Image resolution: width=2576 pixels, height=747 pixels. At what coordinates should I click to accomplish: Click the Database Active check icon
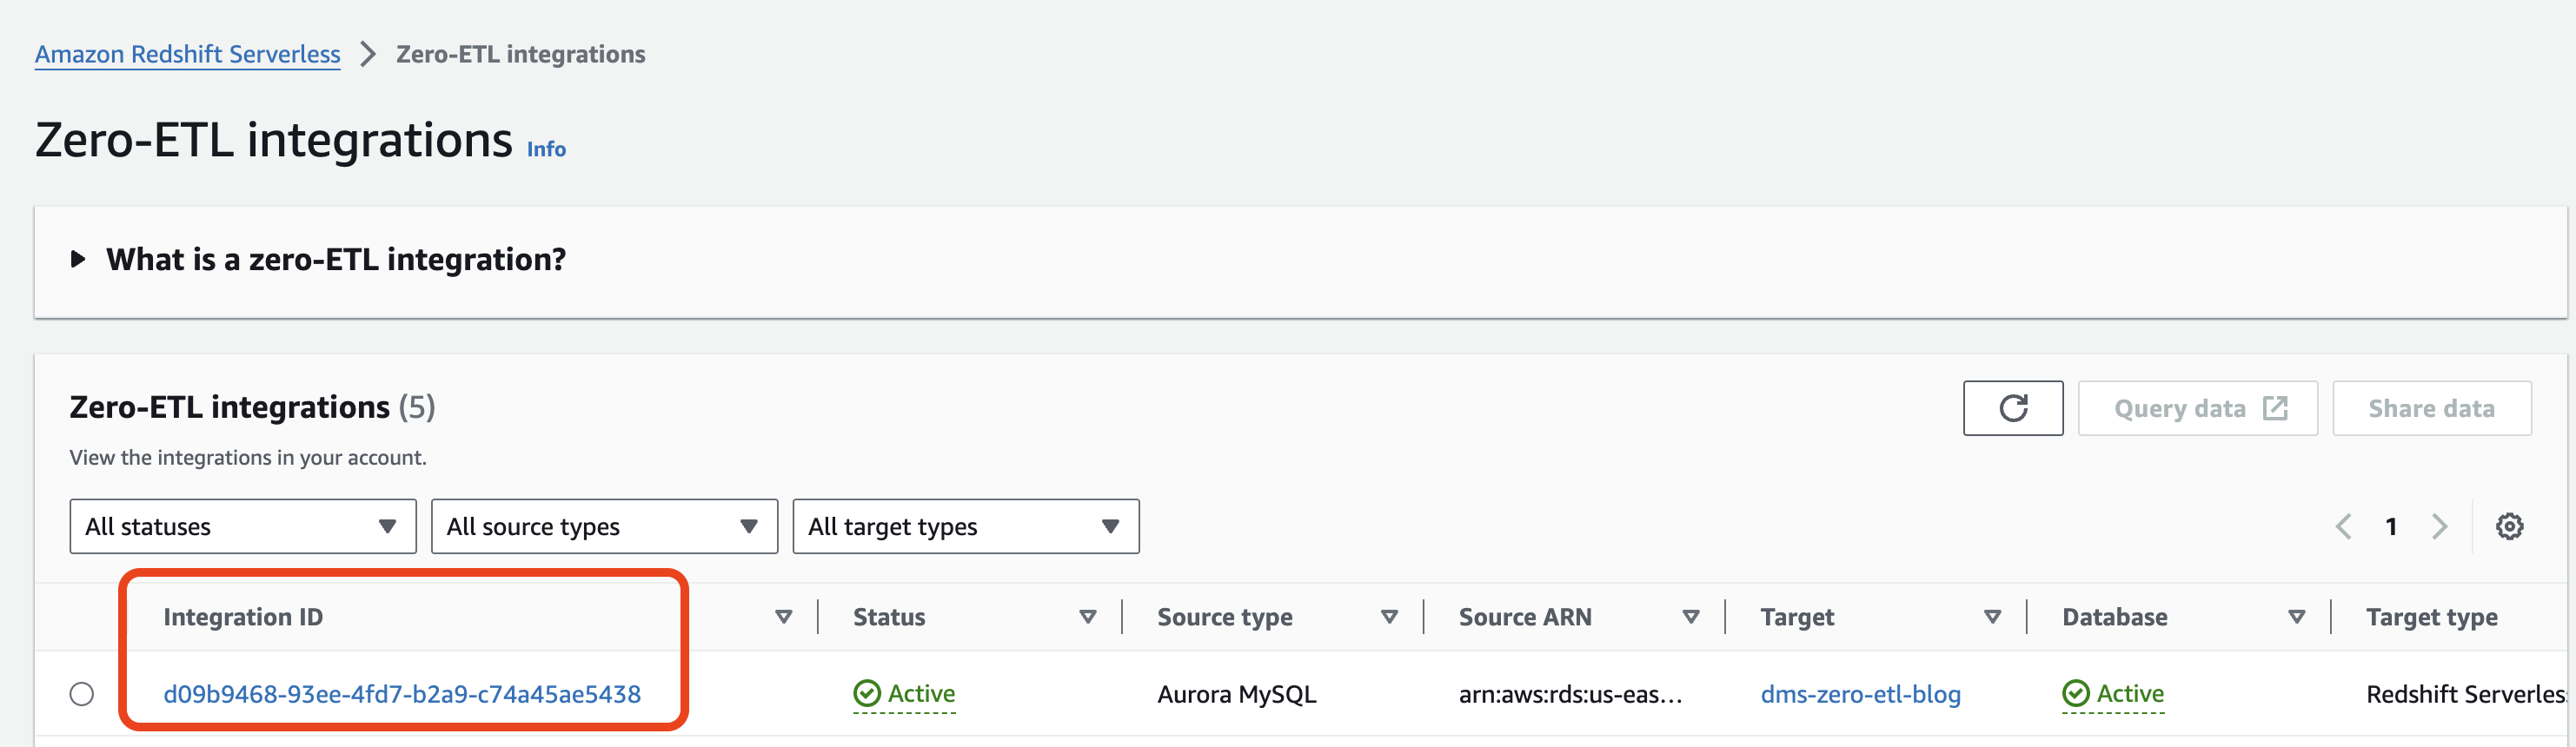click(x=2076, y=693)
